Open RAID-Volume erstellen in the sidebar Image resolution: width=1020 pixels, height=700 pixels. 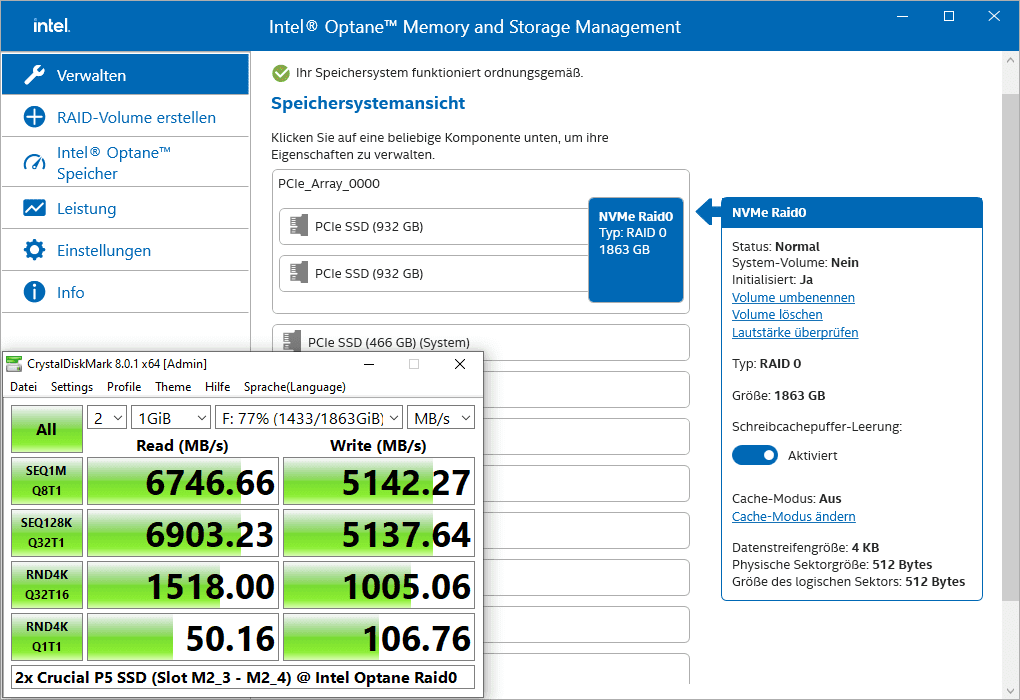pos(126,117)
